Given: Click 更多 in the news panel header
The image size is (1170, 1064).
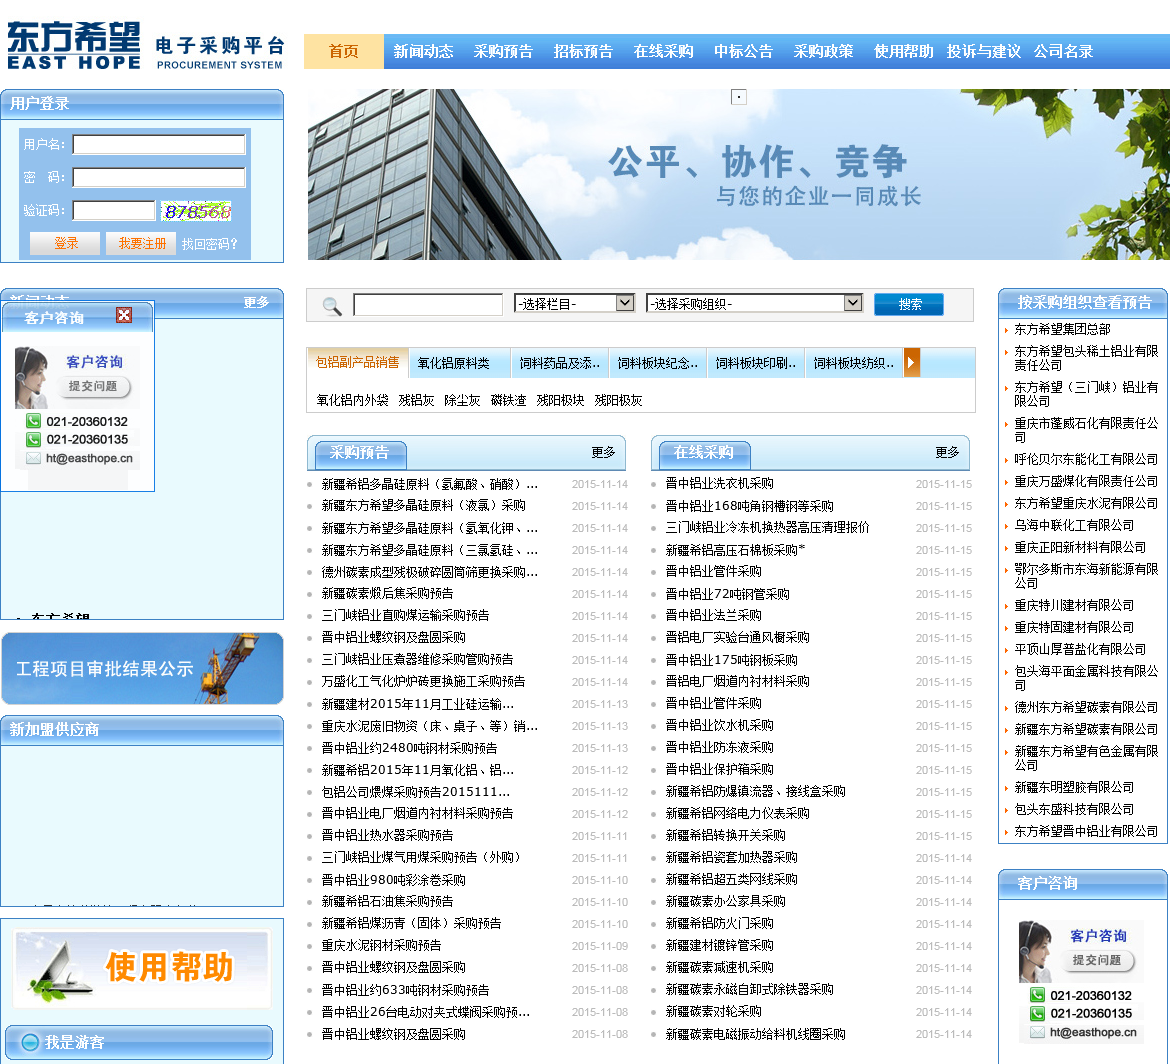Looking at the screenshot, I should (256, 302).
